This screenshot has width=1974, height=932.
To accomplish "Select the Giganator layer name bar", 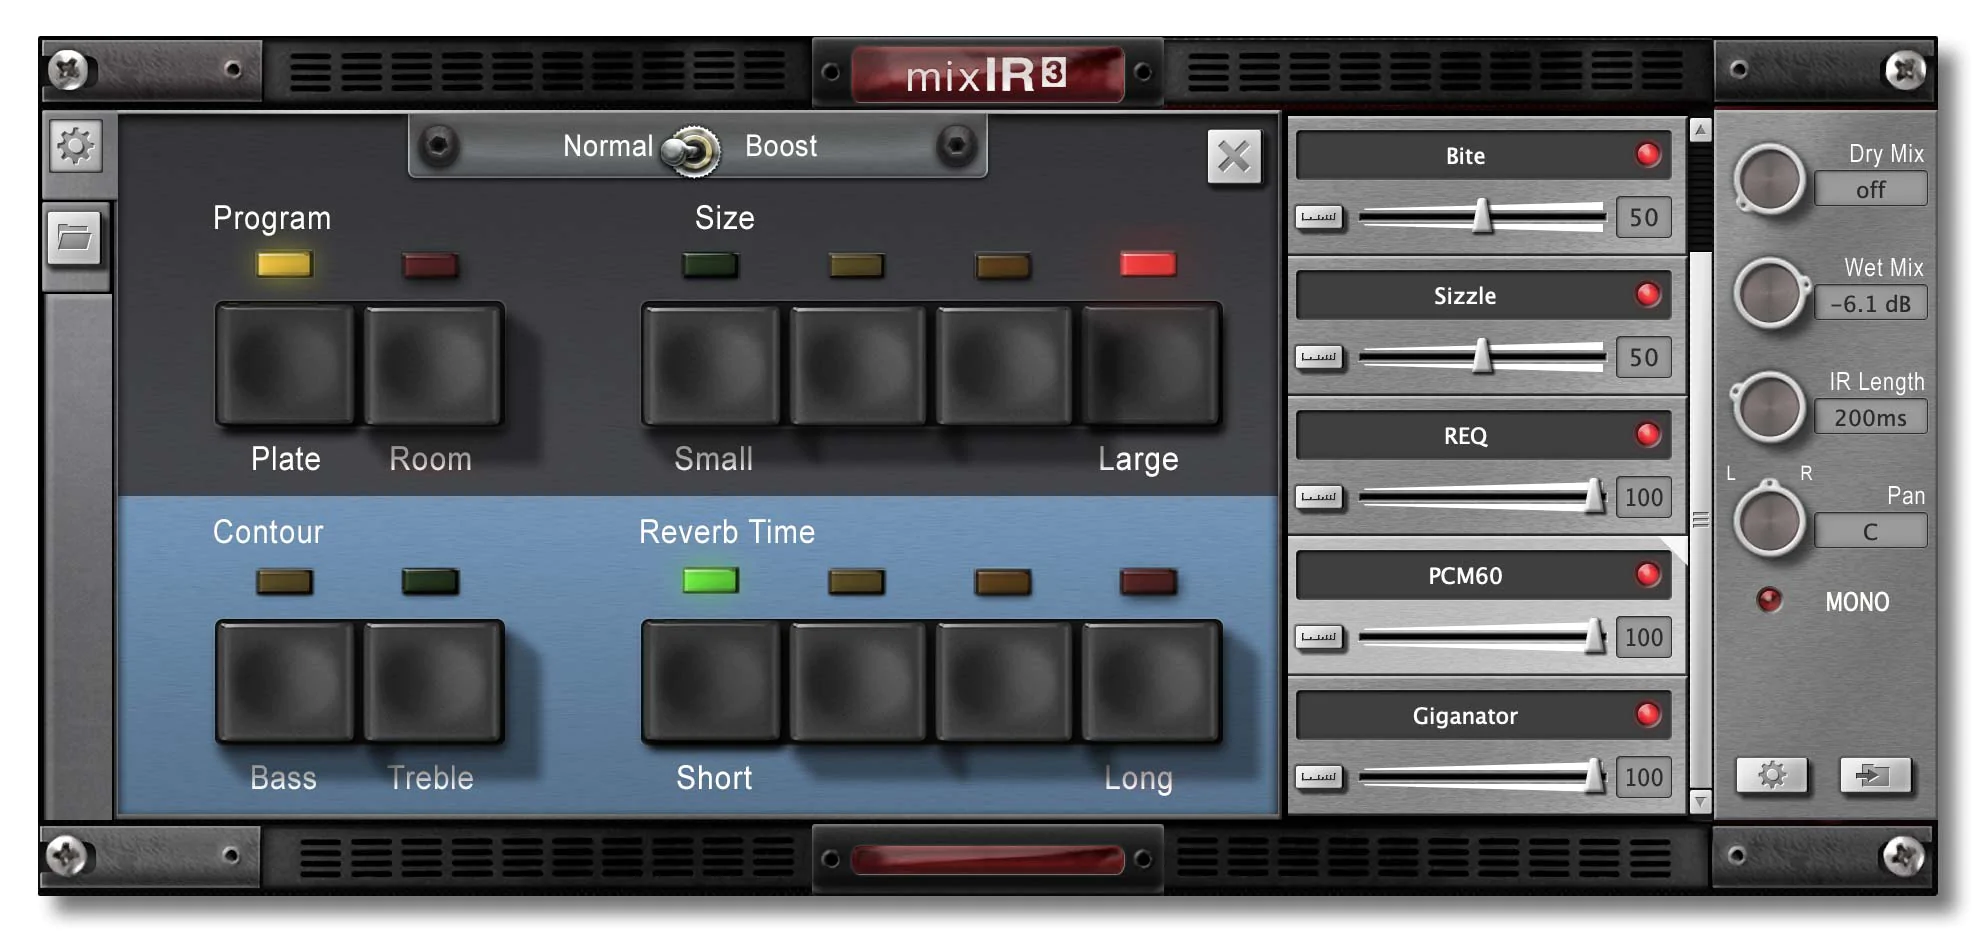I will [1483, 715].
